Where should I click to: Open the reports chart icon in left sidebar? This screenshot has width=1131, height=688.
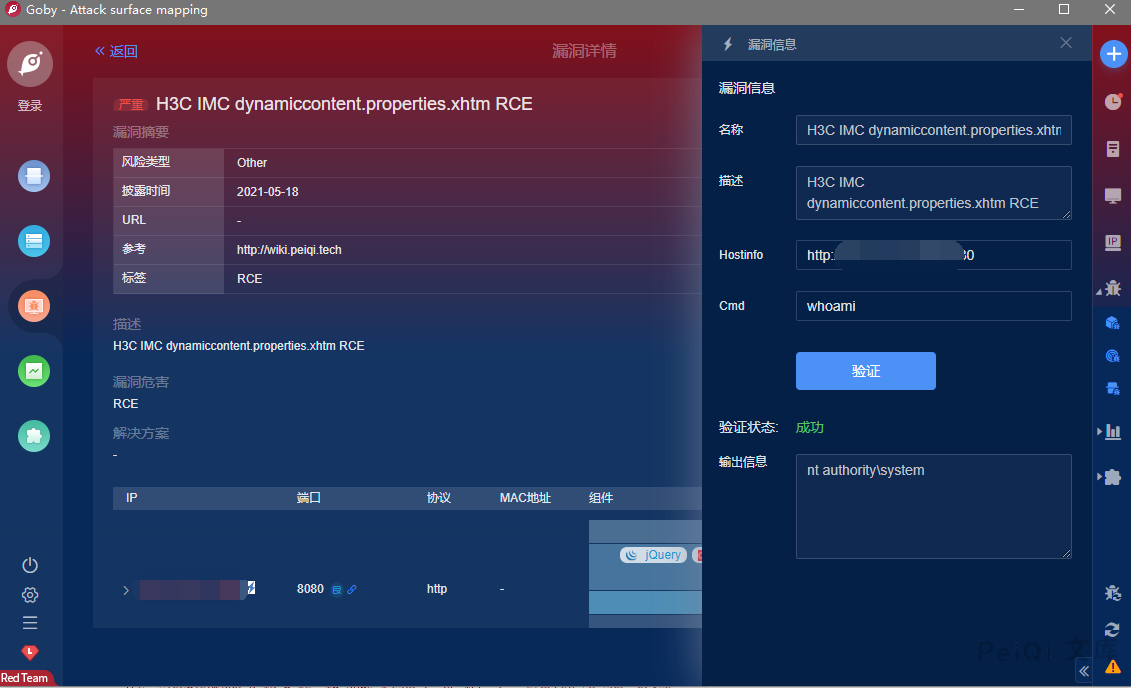click(x=34, y=371)
